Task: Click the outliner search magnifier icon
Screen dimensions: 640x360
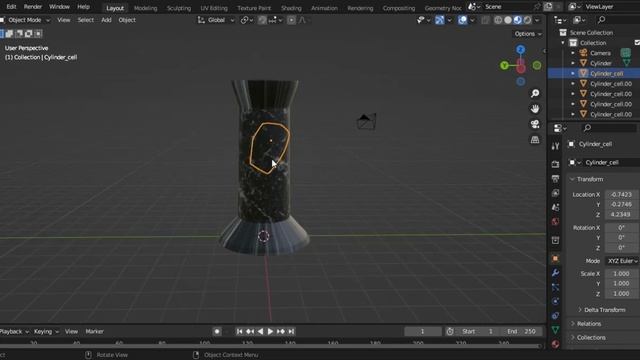Action: (601, 20)
